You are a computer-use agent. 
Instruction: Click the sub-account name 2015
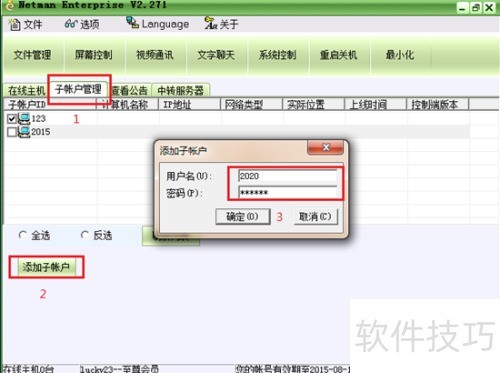click(x=41, y=132)
